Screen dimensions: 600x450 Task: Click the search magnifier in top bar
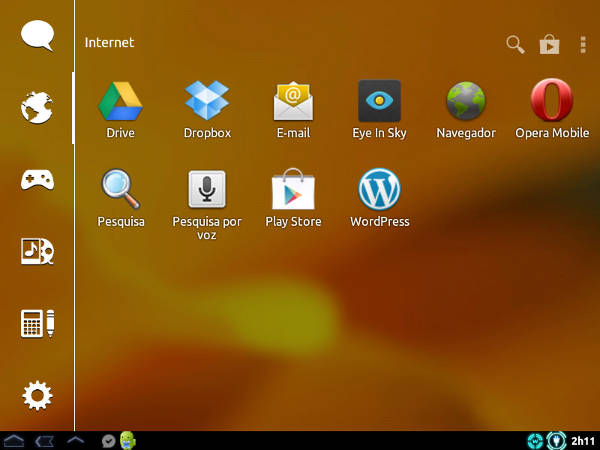(515, 44)
